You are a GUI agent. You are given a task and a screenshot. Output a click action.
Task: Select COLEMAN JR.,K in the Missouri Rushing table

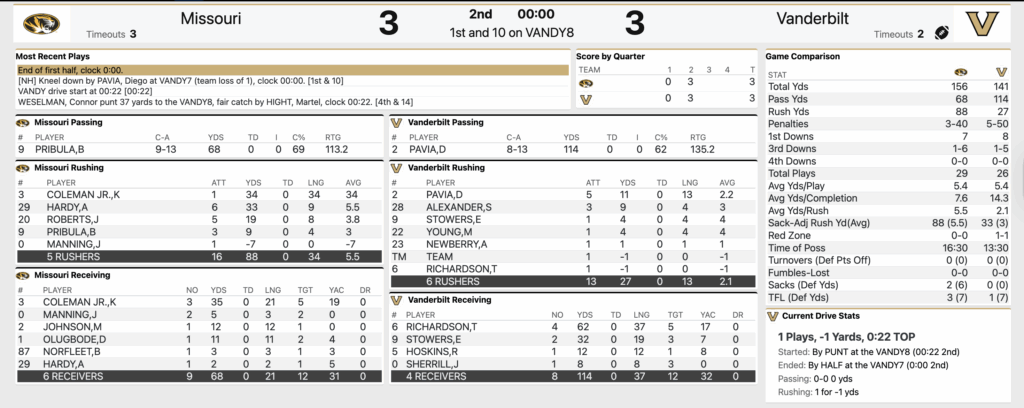[x=84, y=194]
